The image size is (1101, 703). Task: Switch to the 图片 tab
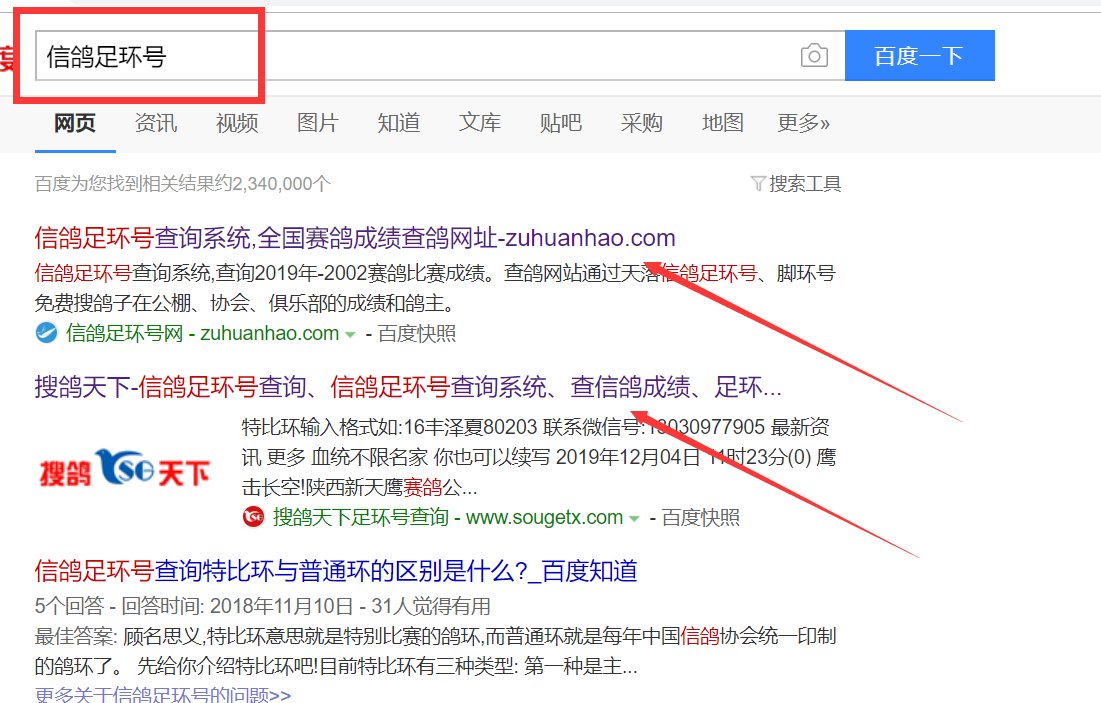(x=317, y=123)
